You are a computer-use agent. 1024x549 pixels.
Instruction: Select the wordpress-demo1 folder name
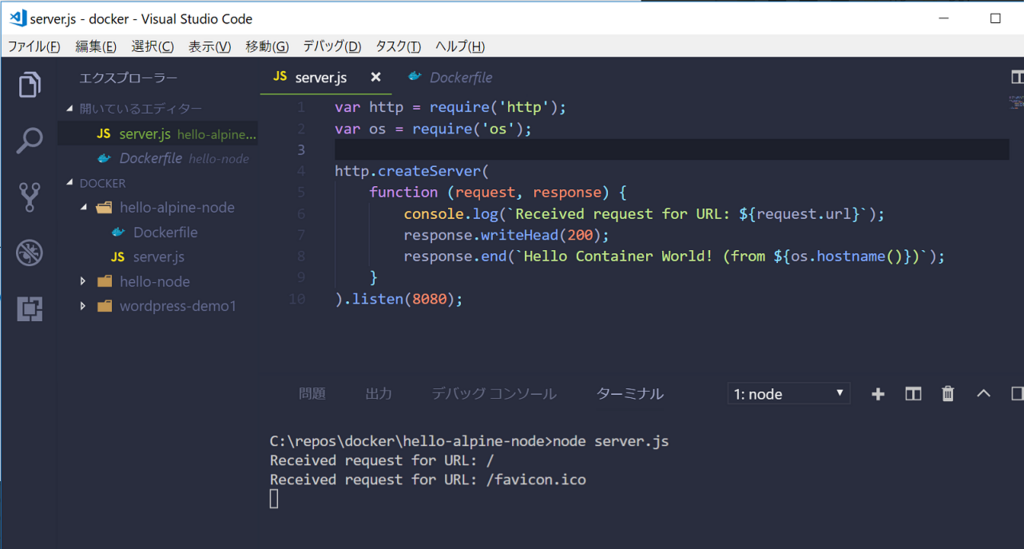178,306
